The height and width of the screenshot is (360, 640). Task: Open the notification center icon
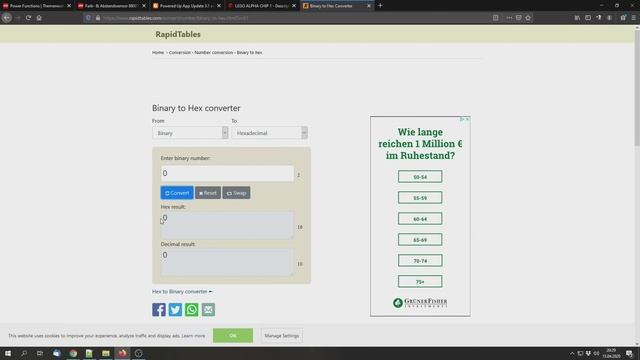[629, 353]
